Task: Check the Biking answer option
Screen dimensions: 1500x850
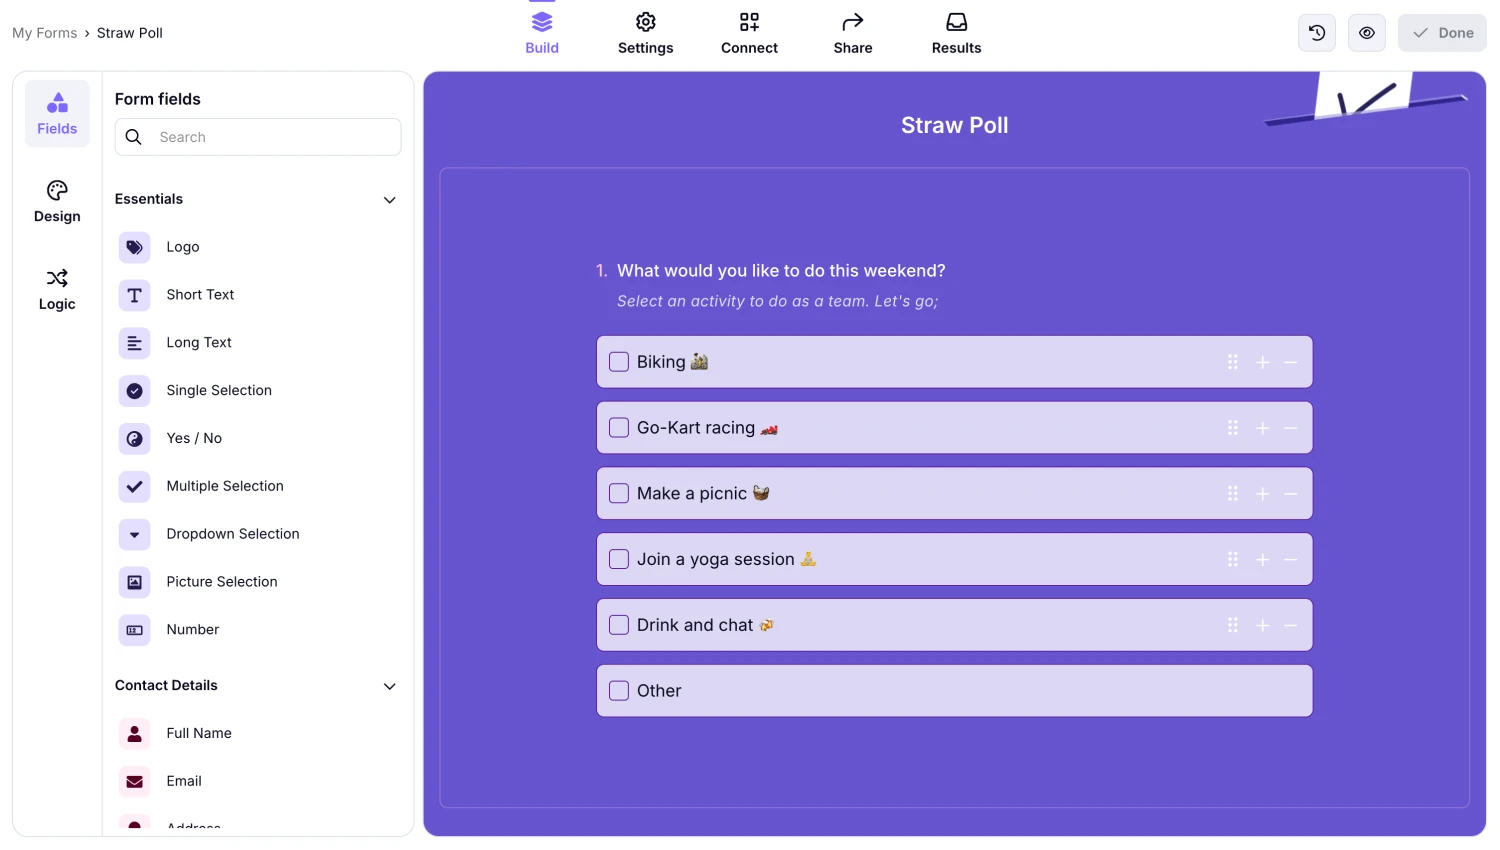Action: 618,361
